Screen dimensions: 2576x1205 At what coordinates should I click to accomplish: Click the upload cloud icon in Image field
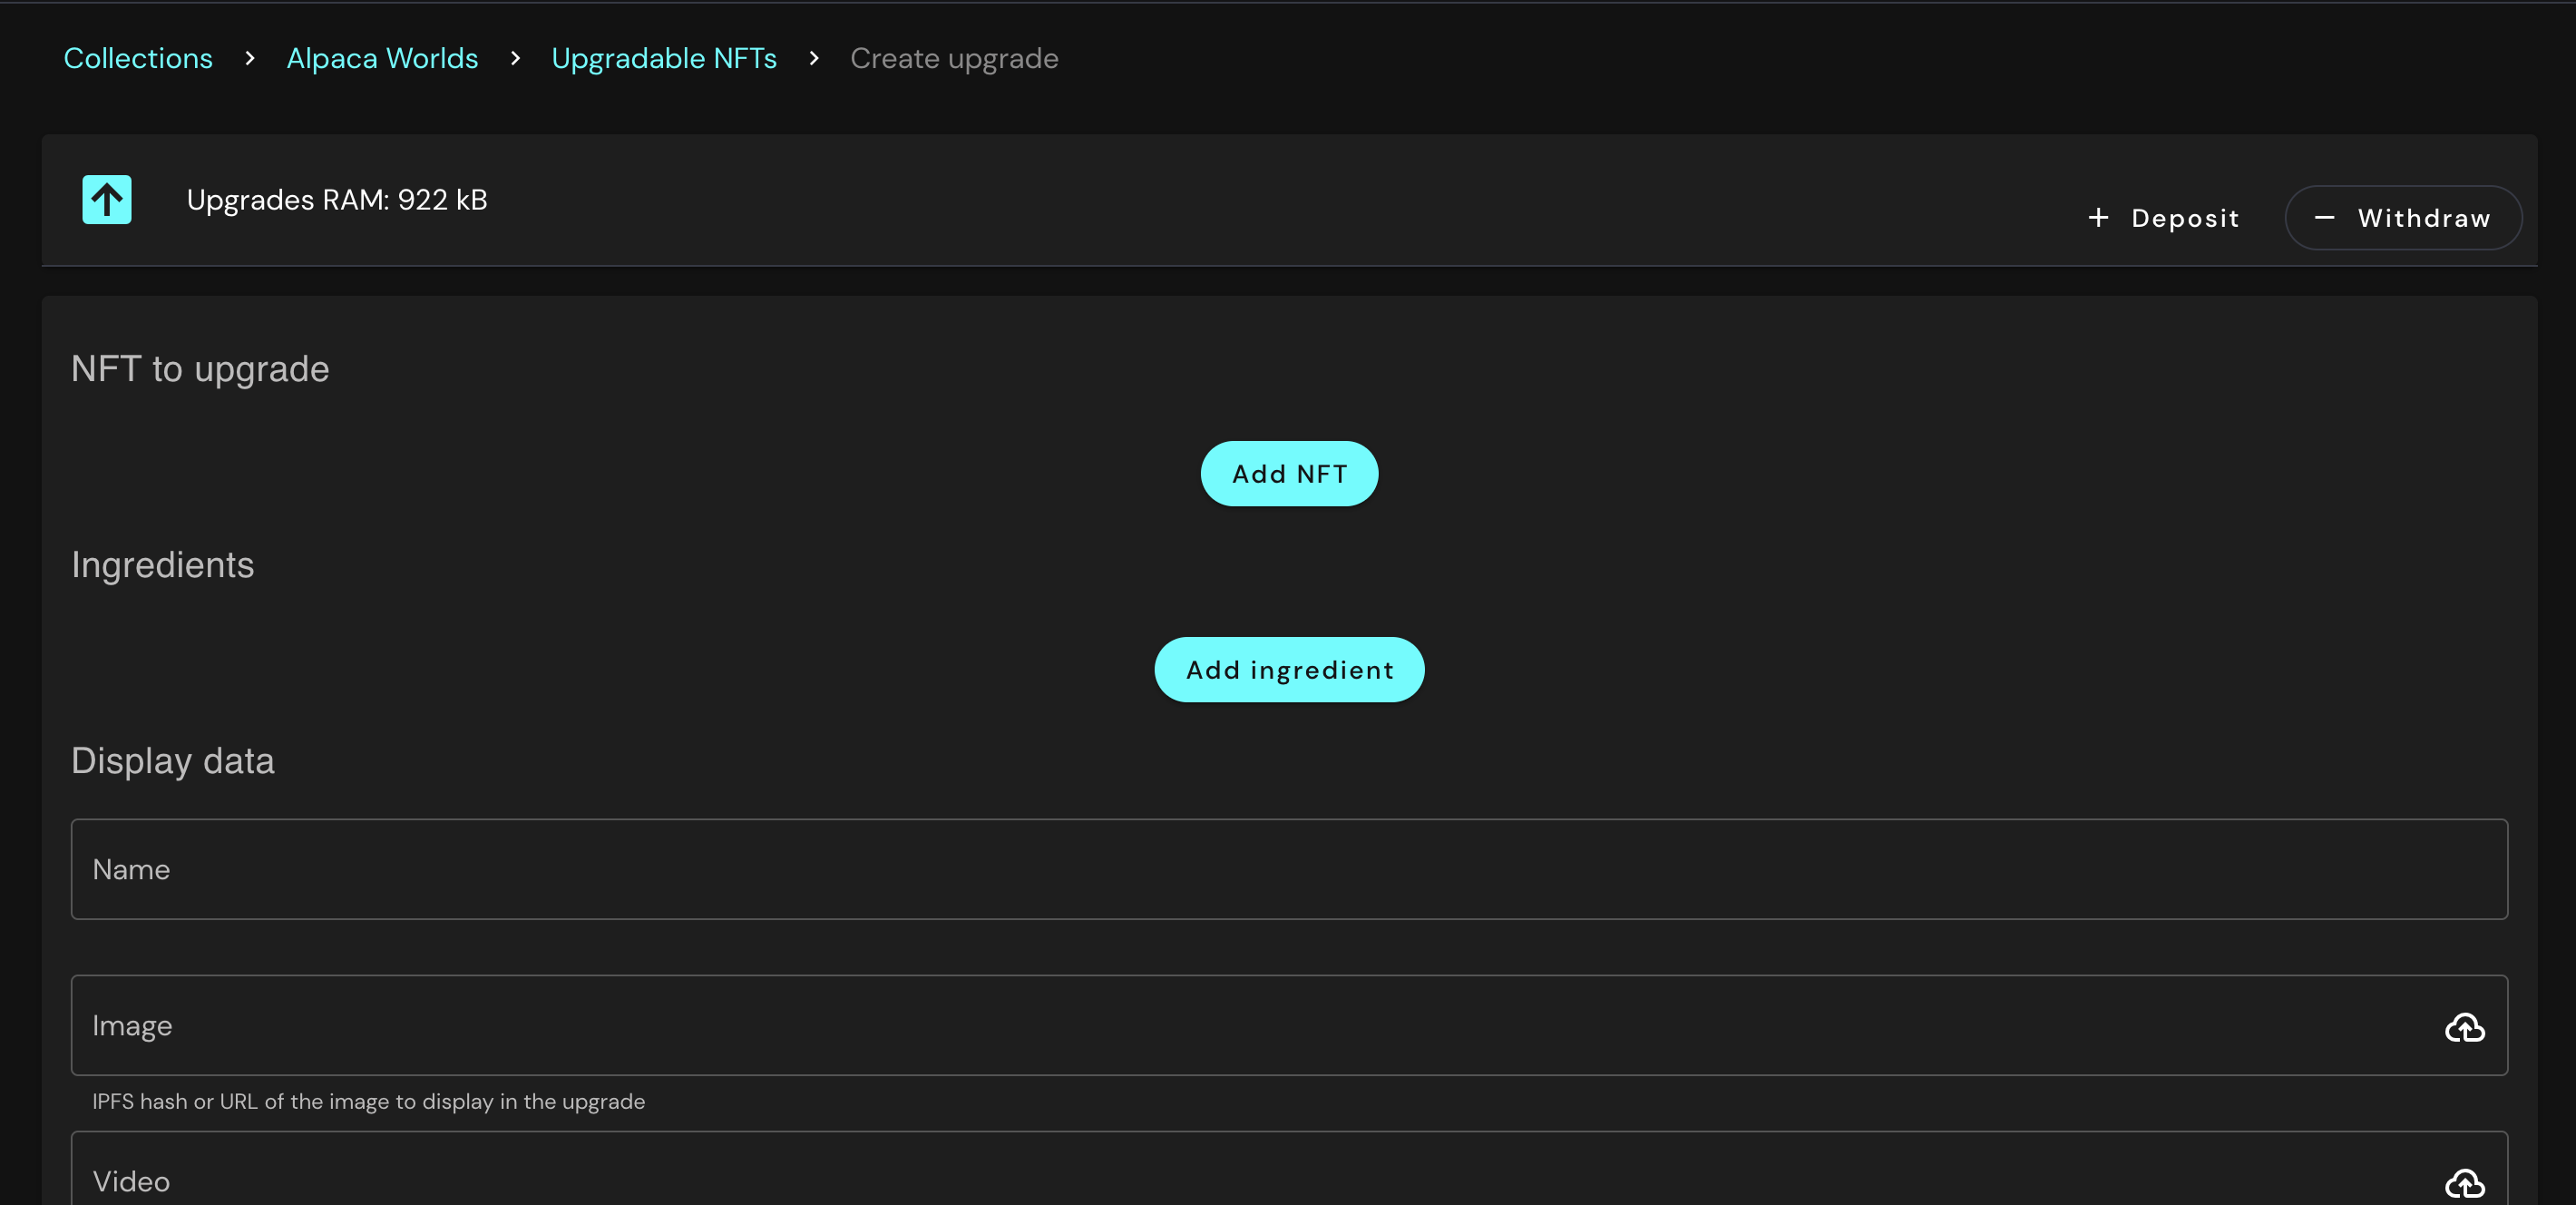[x=2464, y=1027]
